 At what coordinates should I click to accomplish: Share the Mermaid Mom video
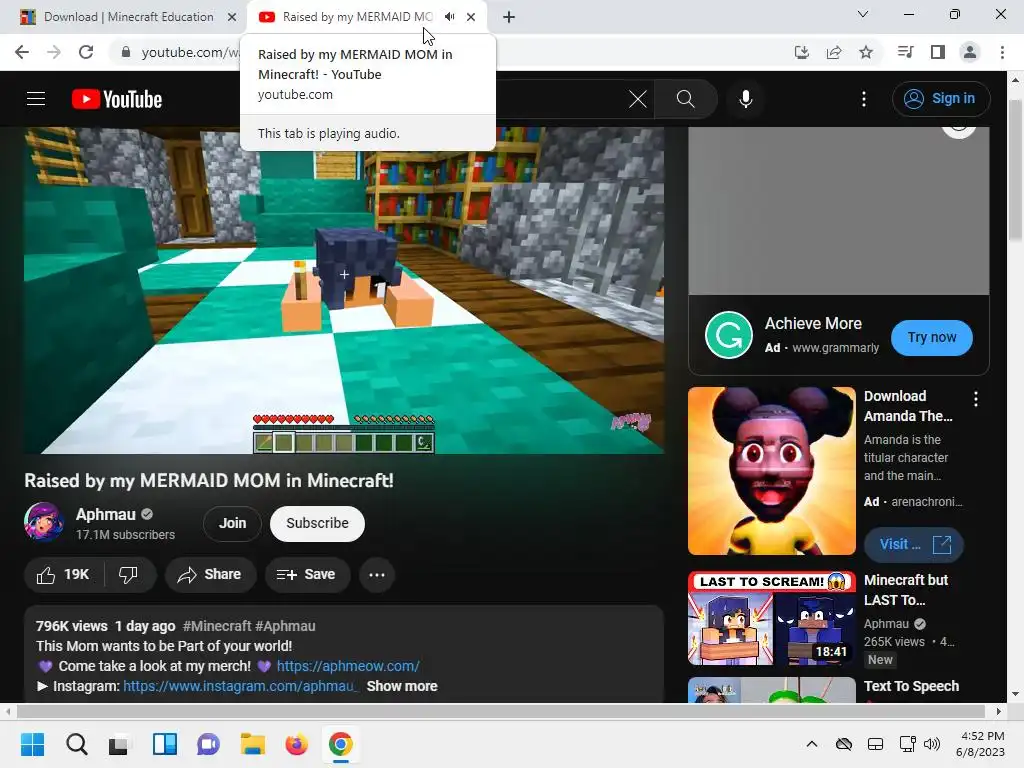(x=210, y=575)
